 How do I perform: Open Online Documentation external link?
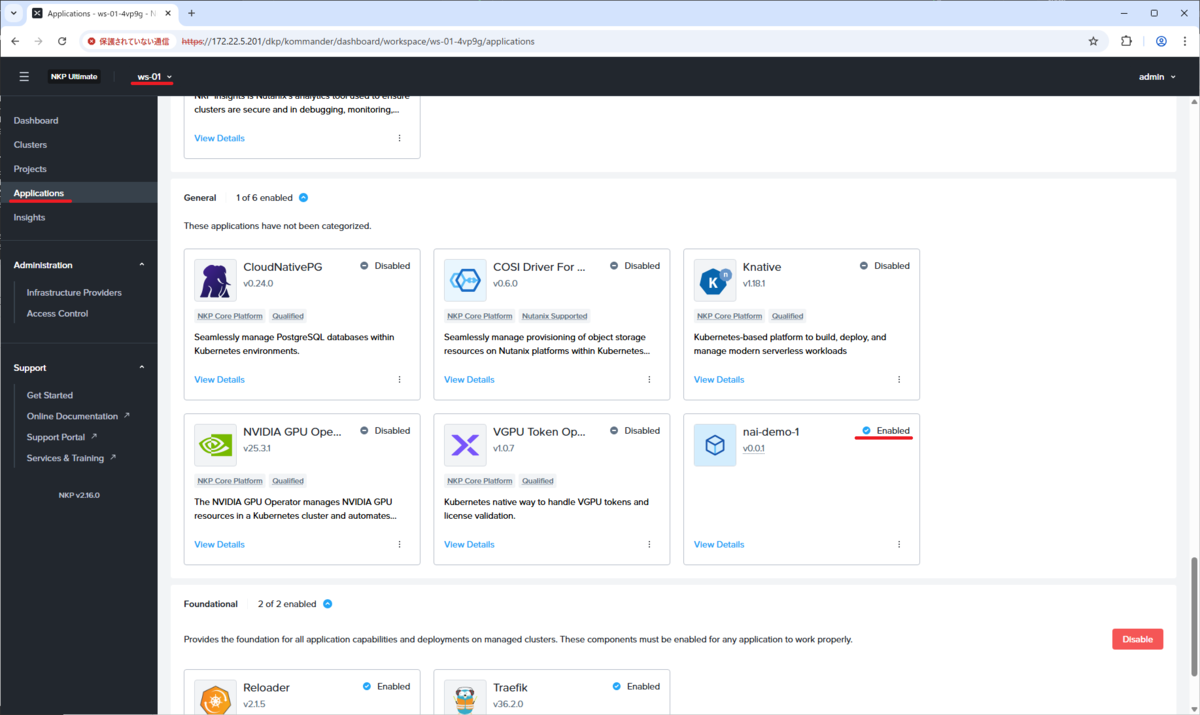click(78, 416)
